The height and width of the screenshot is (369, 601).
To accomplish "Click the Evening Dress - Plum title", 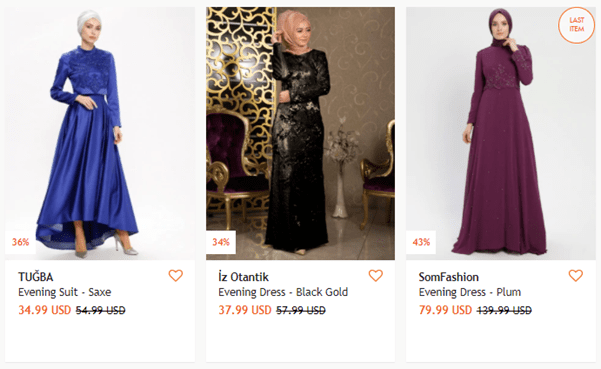I will tap(470, 292).
